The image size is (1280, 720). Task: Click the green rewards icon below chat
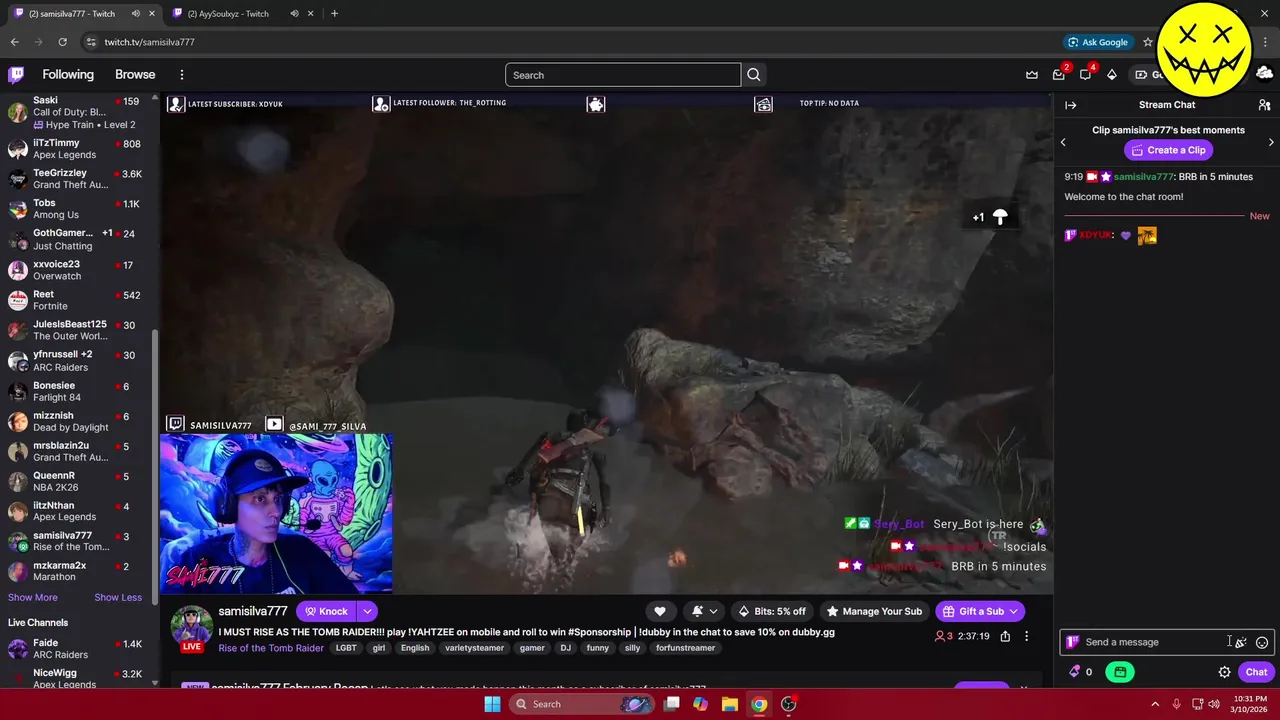[x=1120, y=672]
